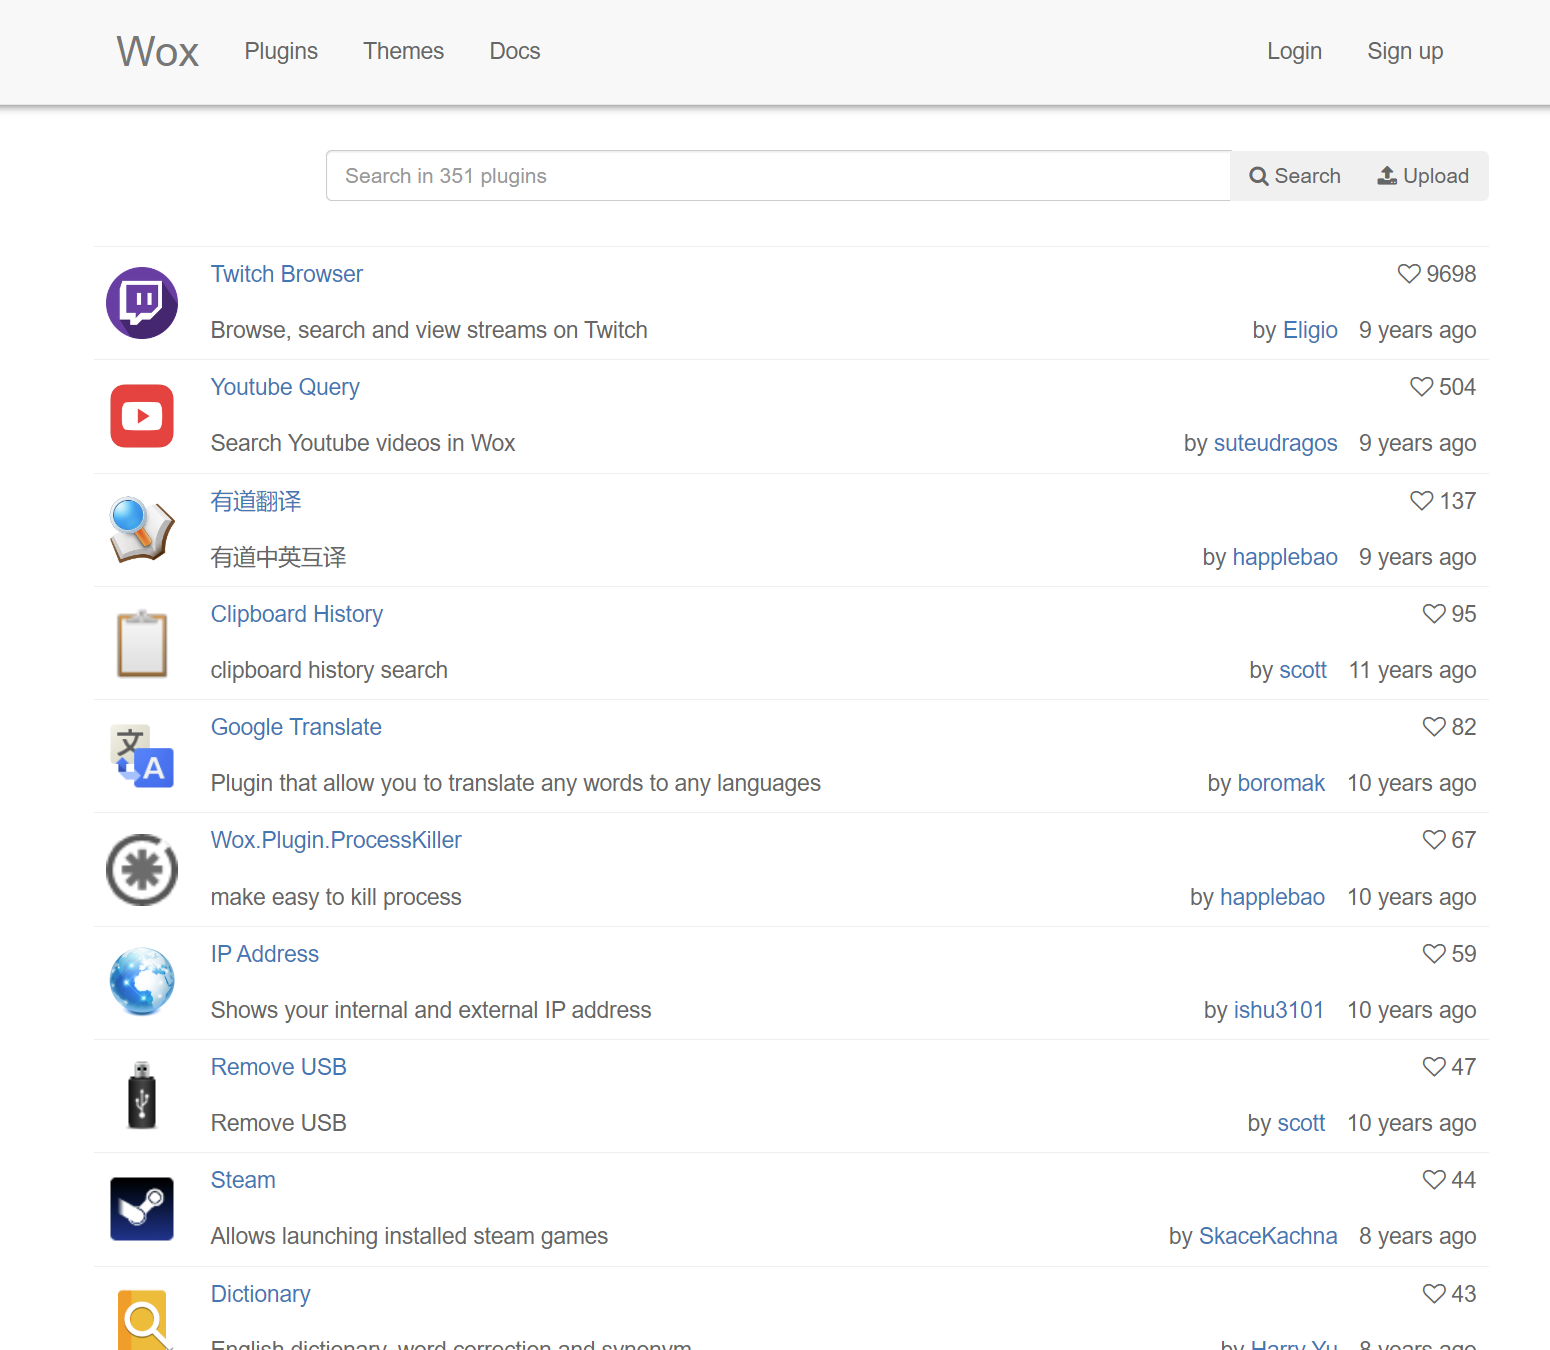Image resolution: width=1550 pixels, height=1350 pixels.
Task: Click the Wox logo text
Action: coord(158,52)
